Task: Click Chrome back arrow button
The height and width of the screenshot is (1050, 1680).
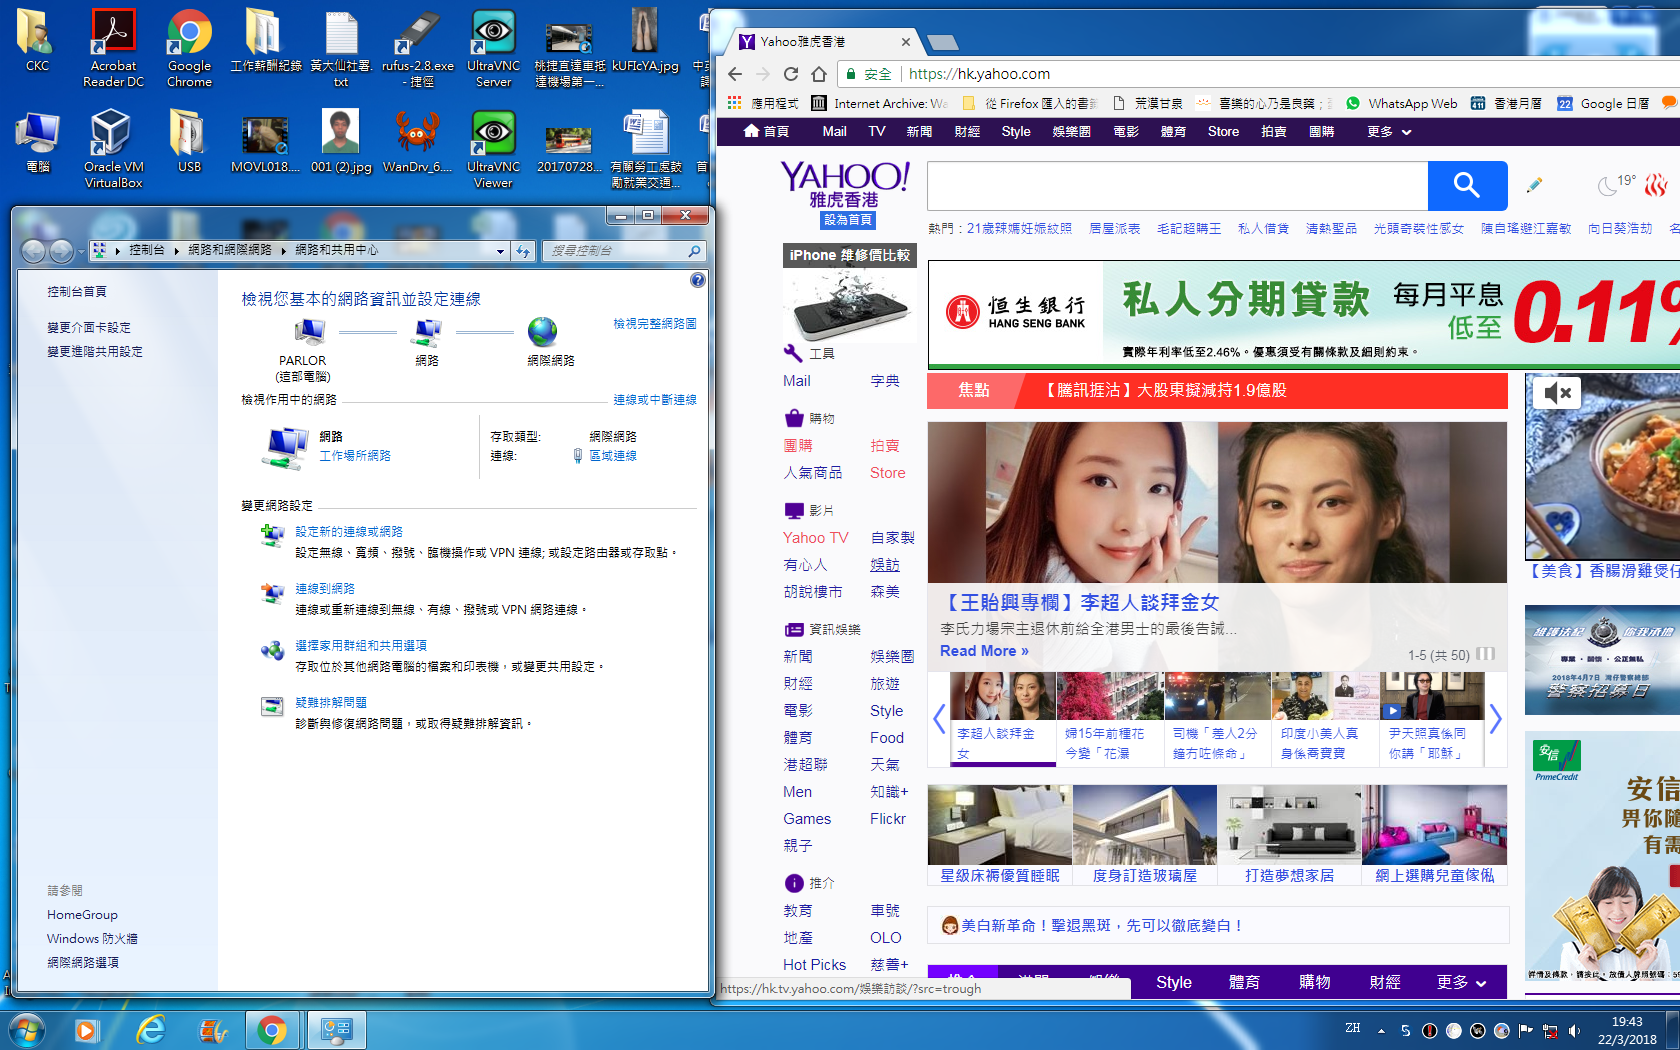Action: (x=735, y=74)
